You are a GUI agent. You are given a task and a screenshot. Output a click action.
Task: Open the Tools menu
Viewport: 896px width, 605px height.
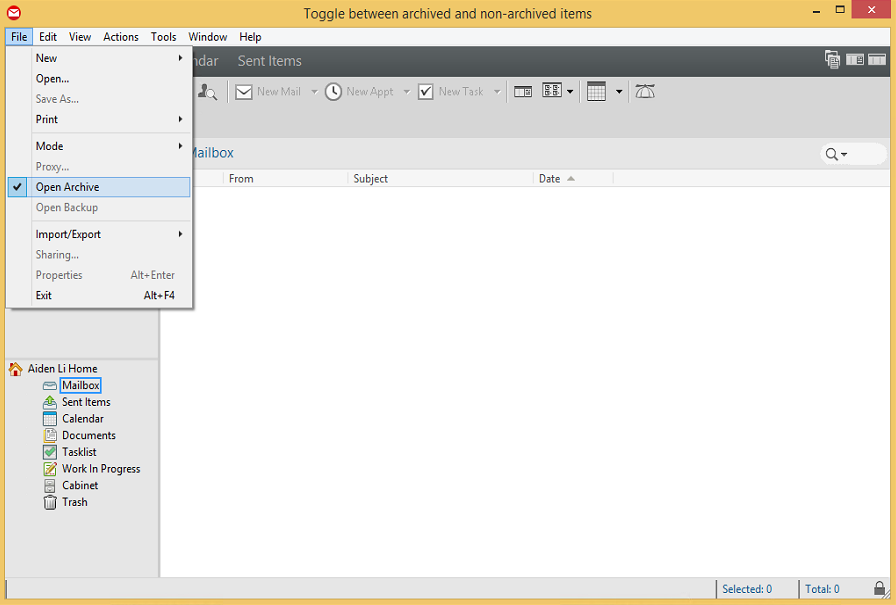[163, 37]
